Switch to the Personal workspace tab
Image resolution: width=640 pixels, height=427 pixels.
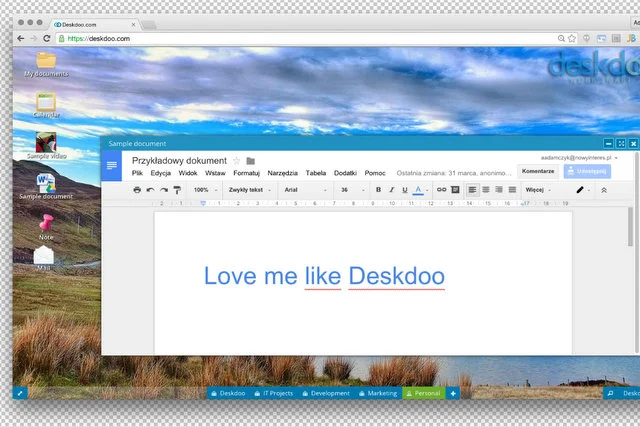pyautogui.click(x=424, y=393)
